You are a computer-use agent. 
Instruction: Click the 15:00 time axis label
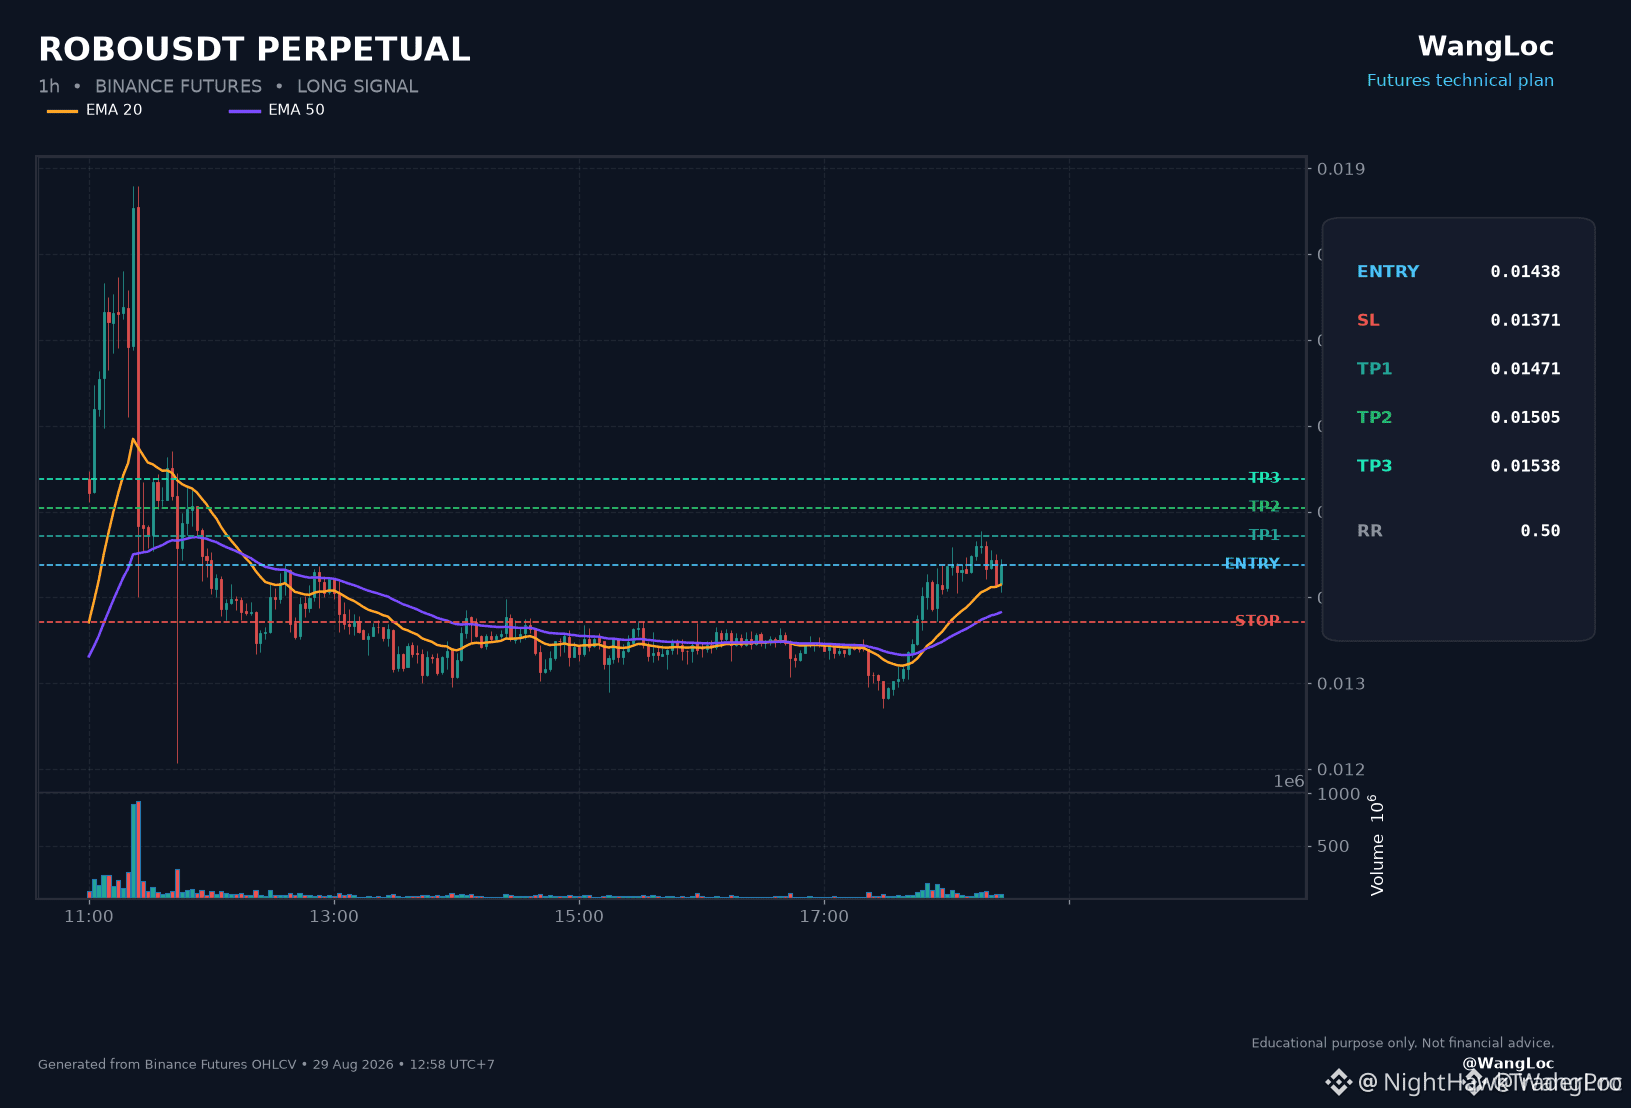coord(579,917)
